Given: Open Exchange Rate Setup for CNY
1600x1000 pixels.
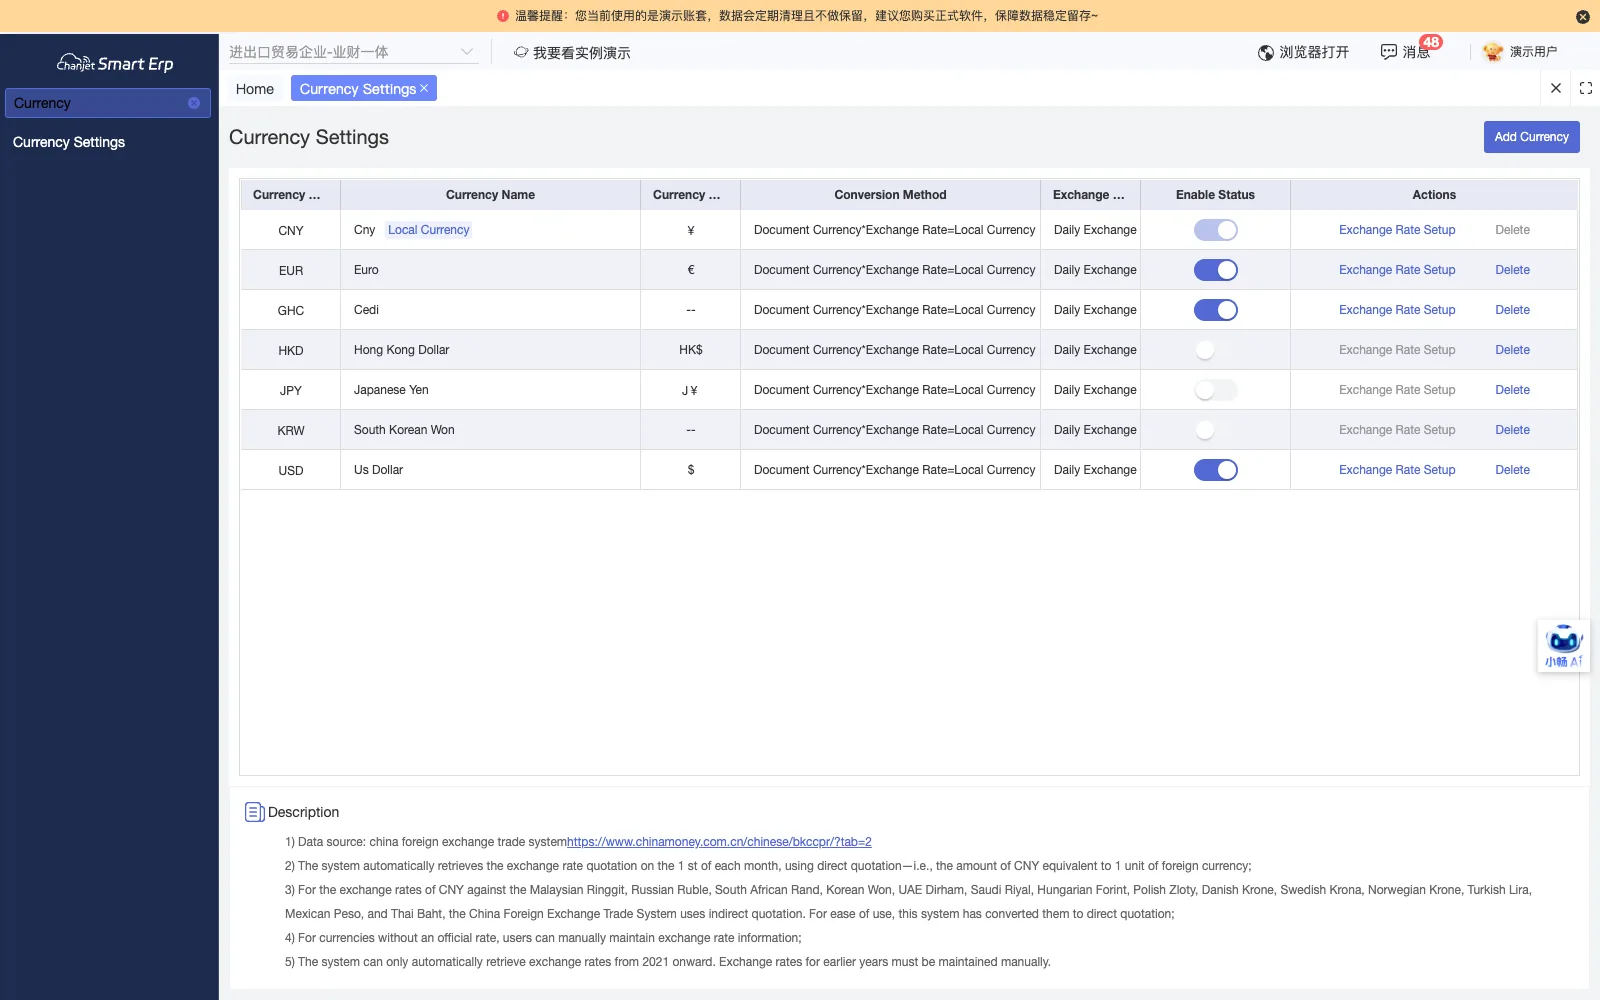Looking at the screenshot, I should pyautogui.click(x=1397, y=230).
